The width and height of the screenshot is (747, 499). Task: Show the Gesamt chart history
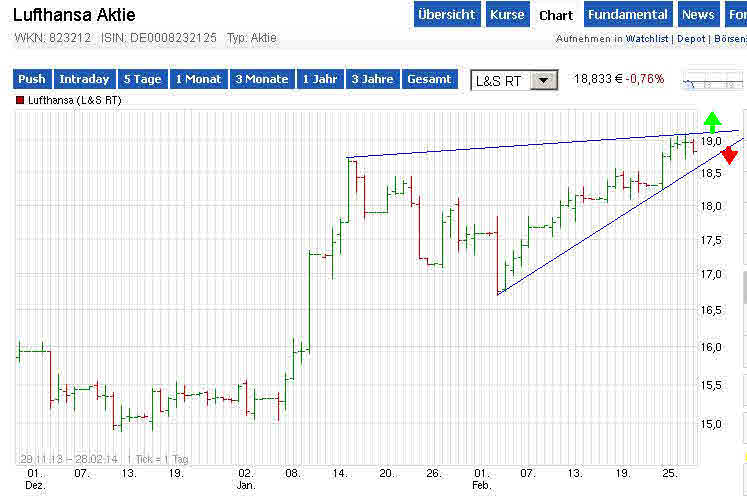point(429,79)
